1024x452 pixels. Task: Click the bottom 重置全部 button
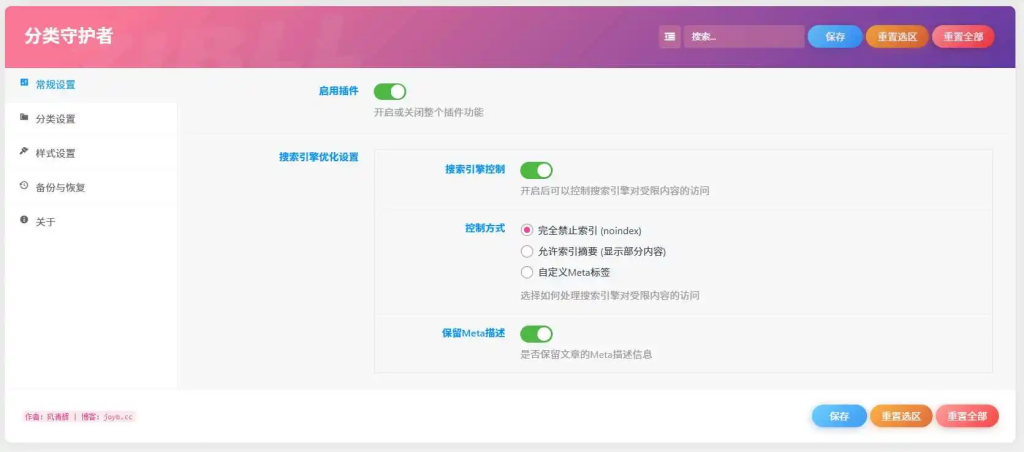tap(967, 416)
